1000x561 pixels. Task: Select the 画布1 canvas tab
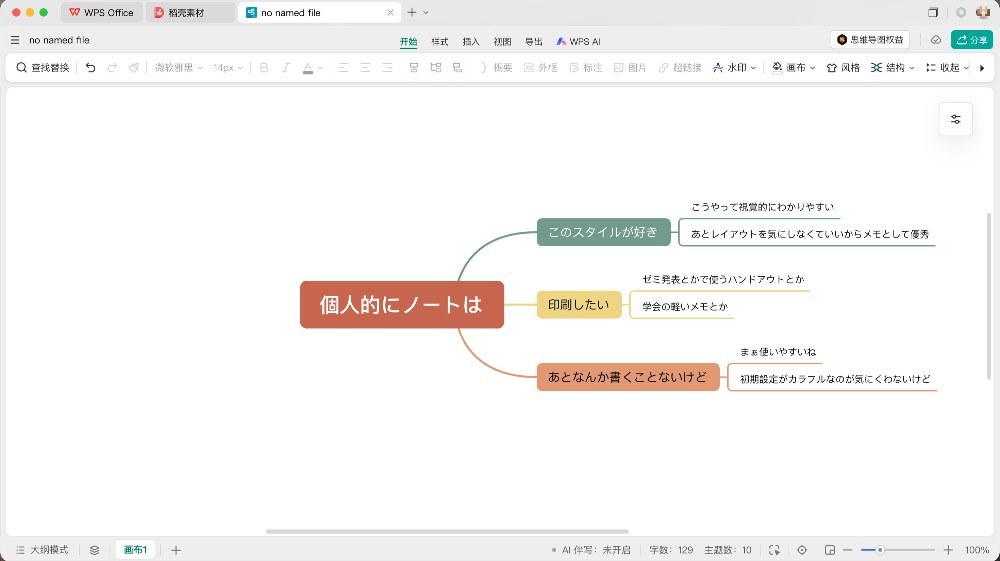[135, 550]
